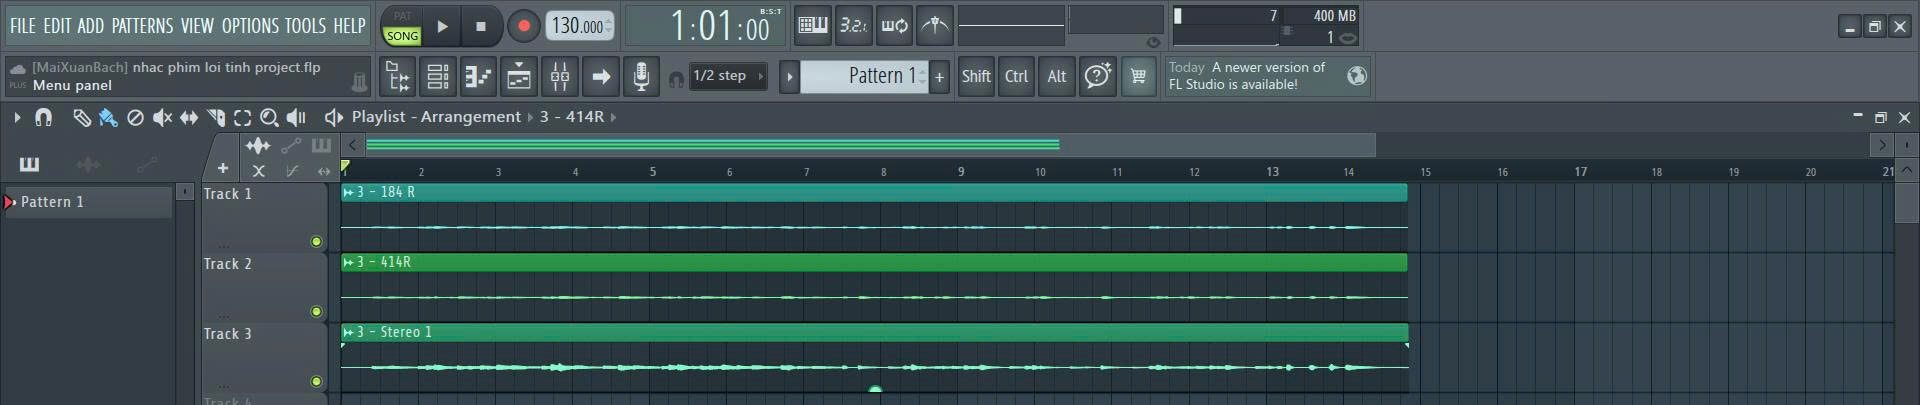Open the EDIT menu

57,26
